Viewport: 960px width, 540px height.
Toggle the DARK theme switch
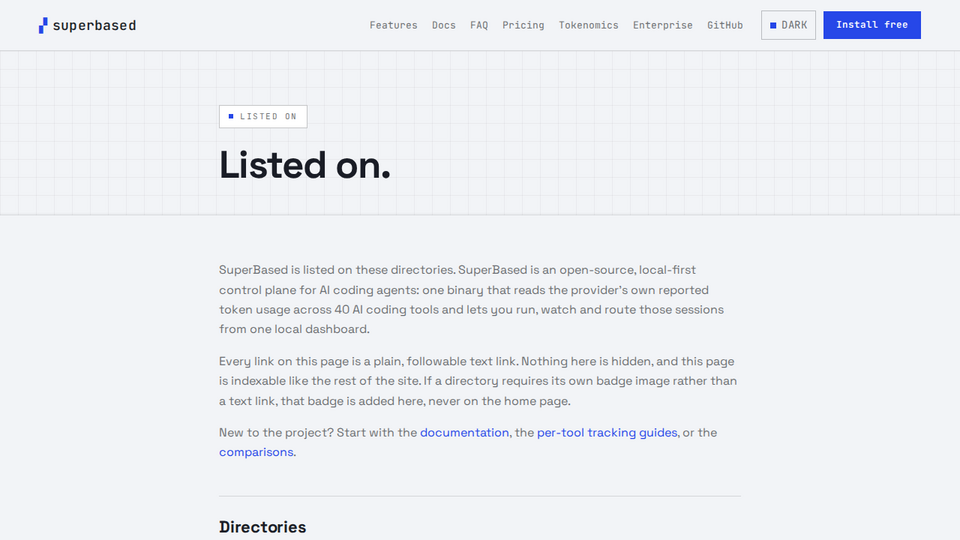788,25
